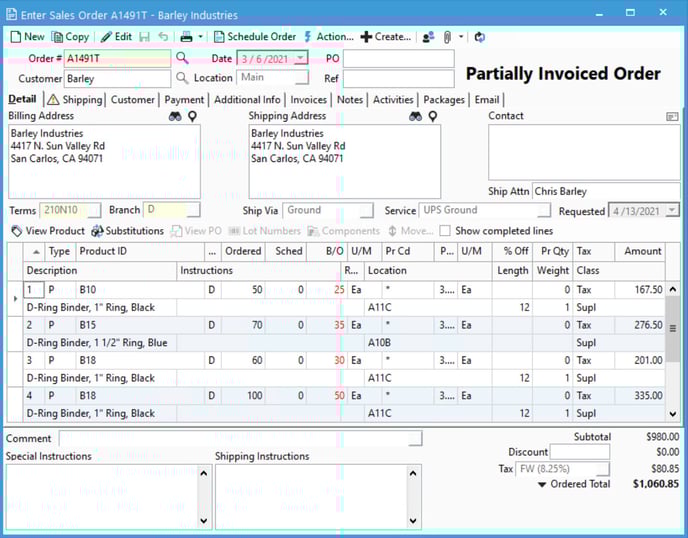Open the Requested date dropdown

(x=672, y=211)
